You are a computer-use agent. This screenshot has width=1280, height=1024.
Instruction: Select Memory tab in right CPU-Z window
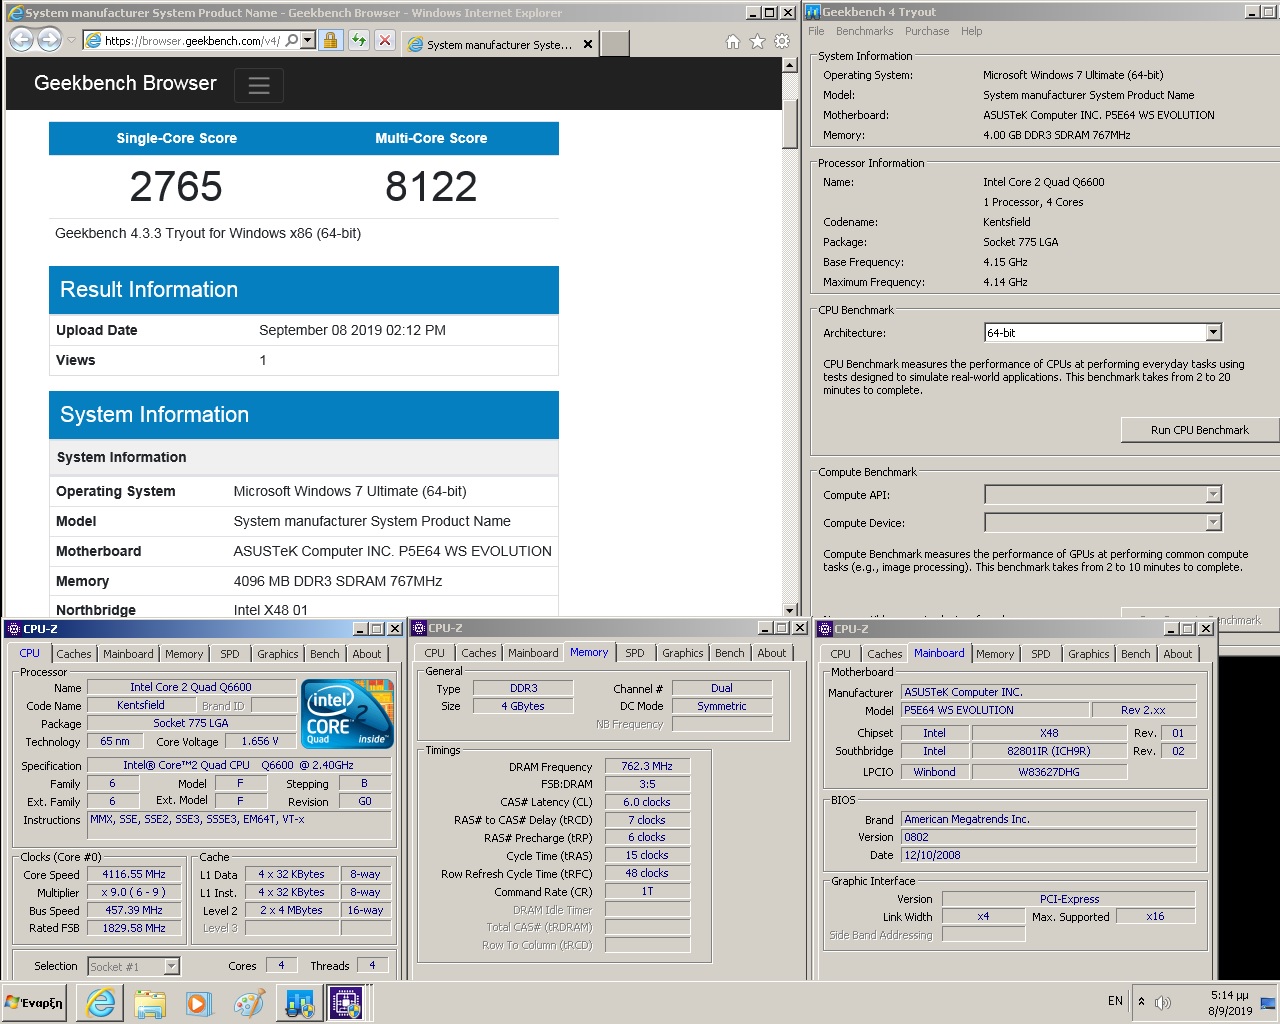click(x=995, y=654)
